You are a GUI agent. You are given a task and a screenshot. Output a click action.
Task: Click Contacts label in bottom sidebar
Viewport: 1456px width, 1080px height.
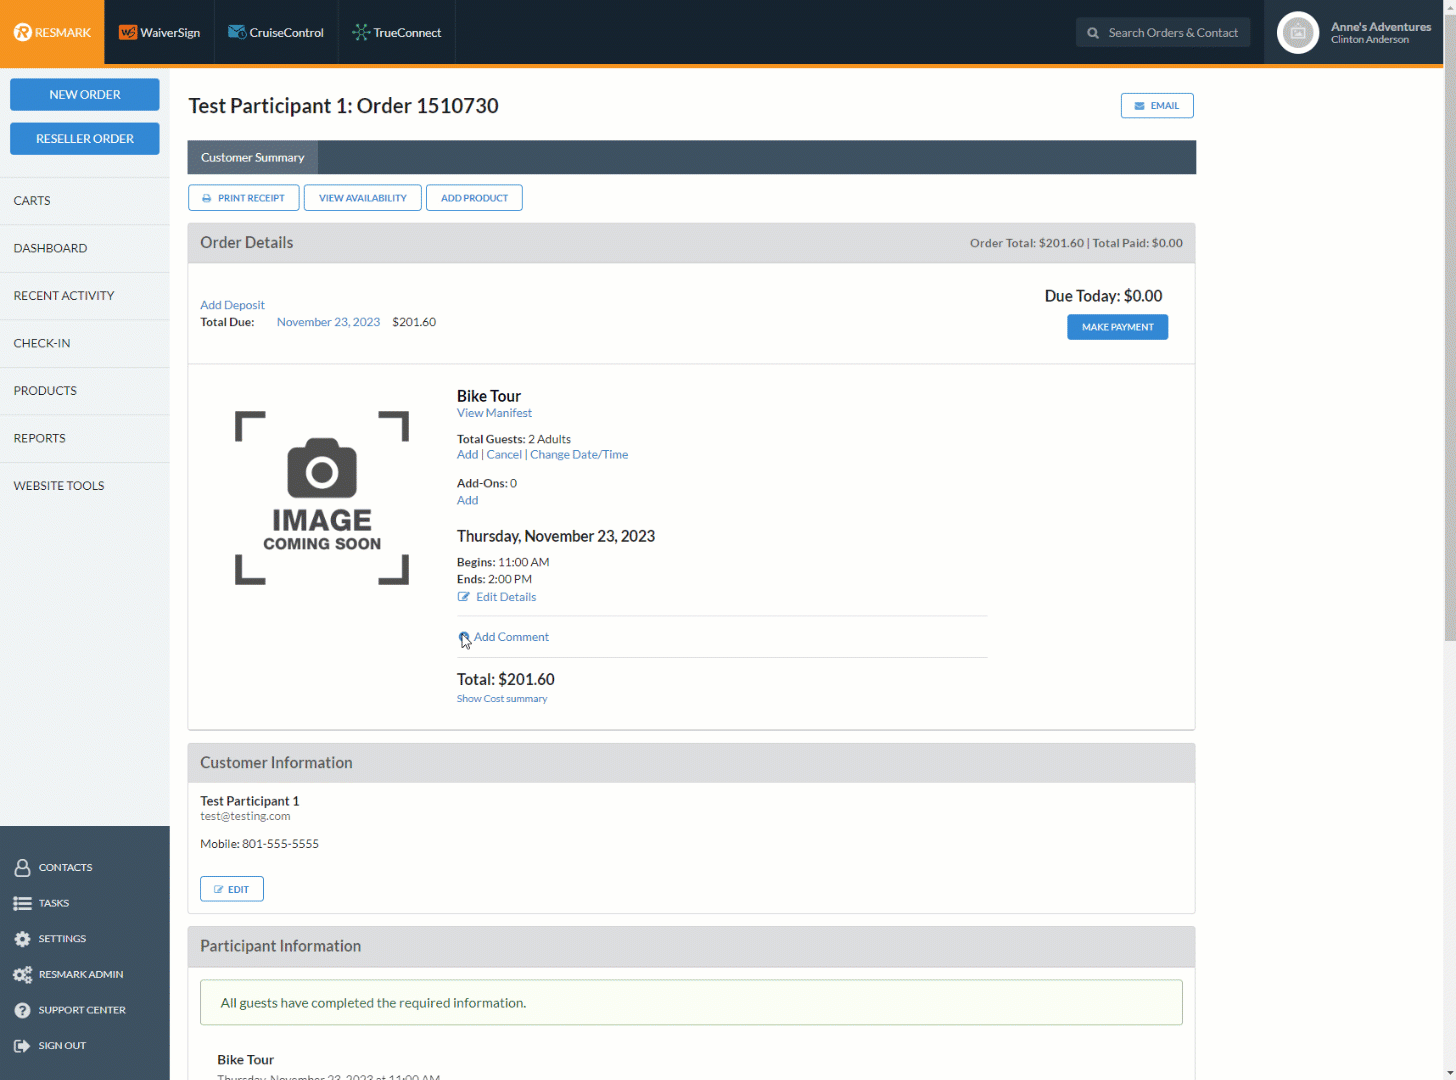click(65, 867)
